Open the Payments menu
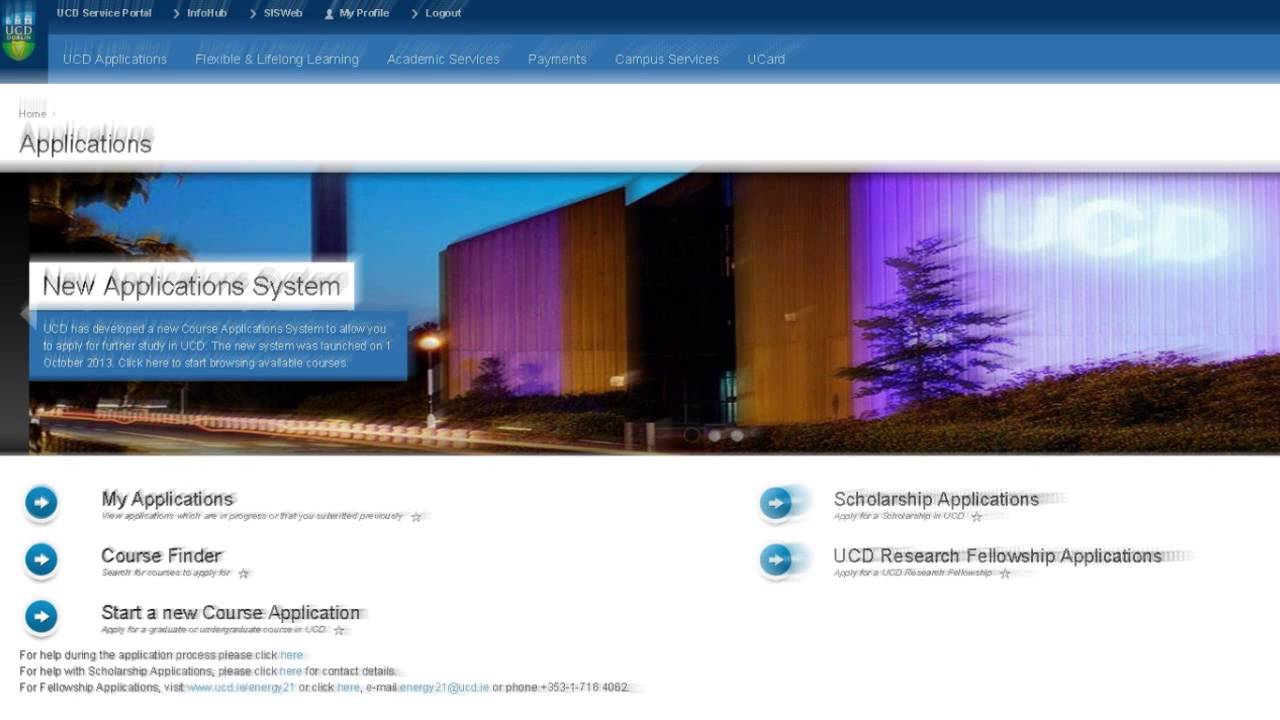Screen dimensions: 1280x720 (x=557, y=59)
